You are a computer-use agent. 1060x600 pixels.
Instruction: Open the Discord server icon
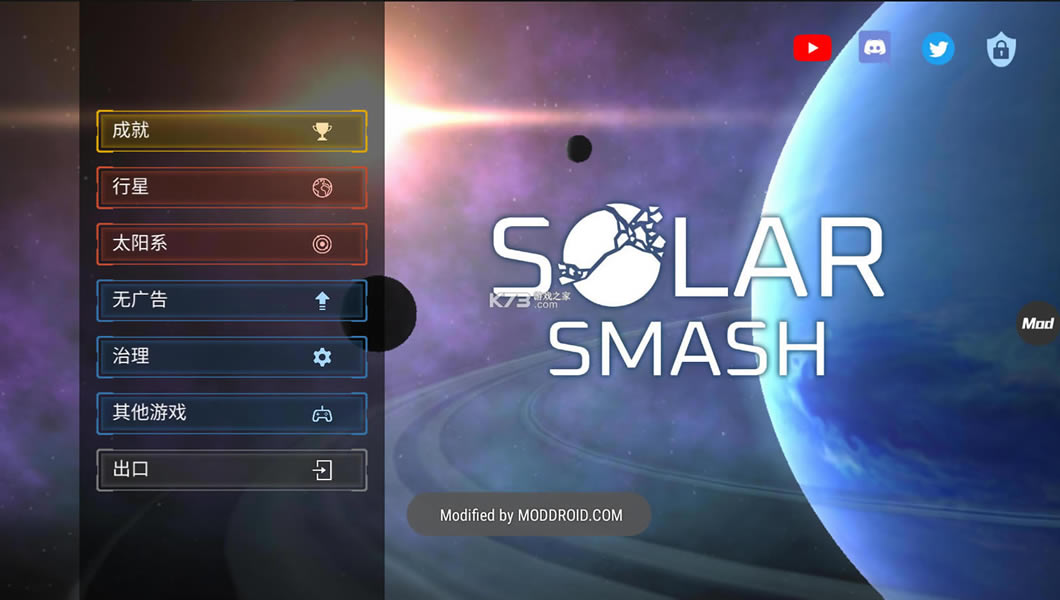(x=874, y=48)
